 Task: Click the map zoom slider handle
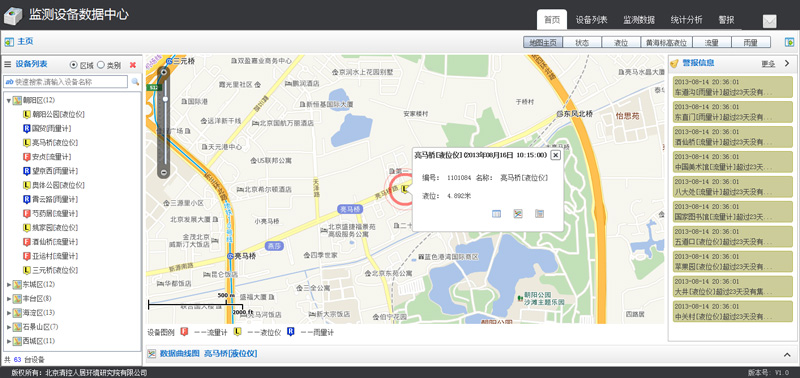click(165, 98)
